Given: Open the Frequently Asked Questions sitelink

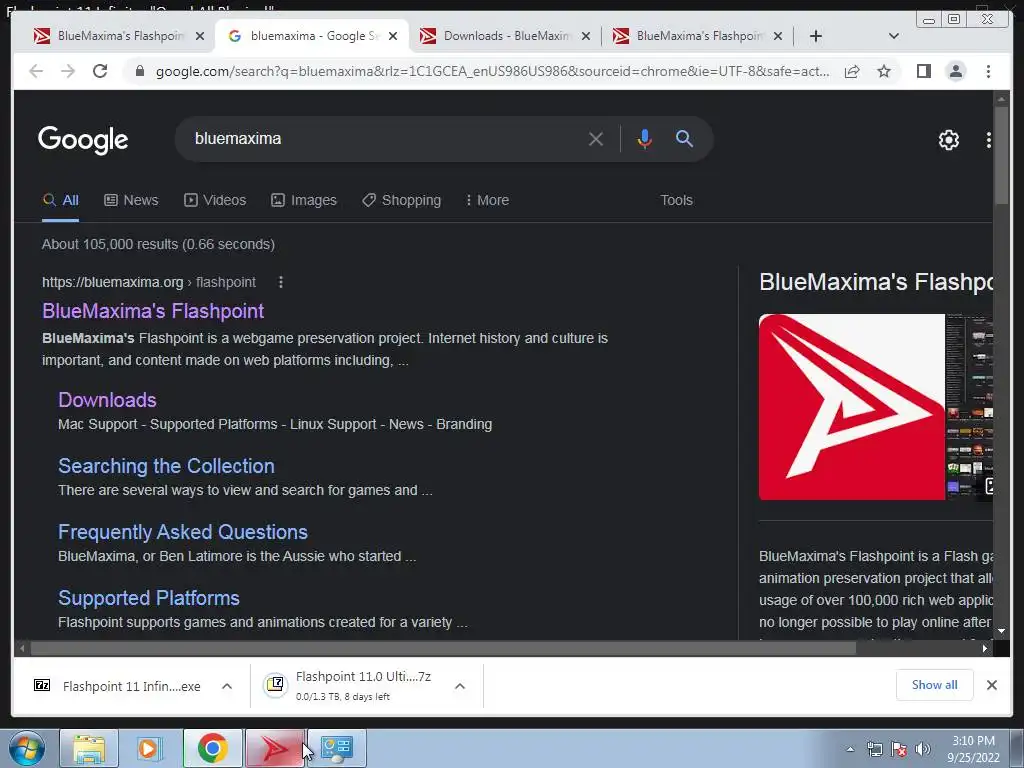Looking at the screenshot, I should 182,532.
